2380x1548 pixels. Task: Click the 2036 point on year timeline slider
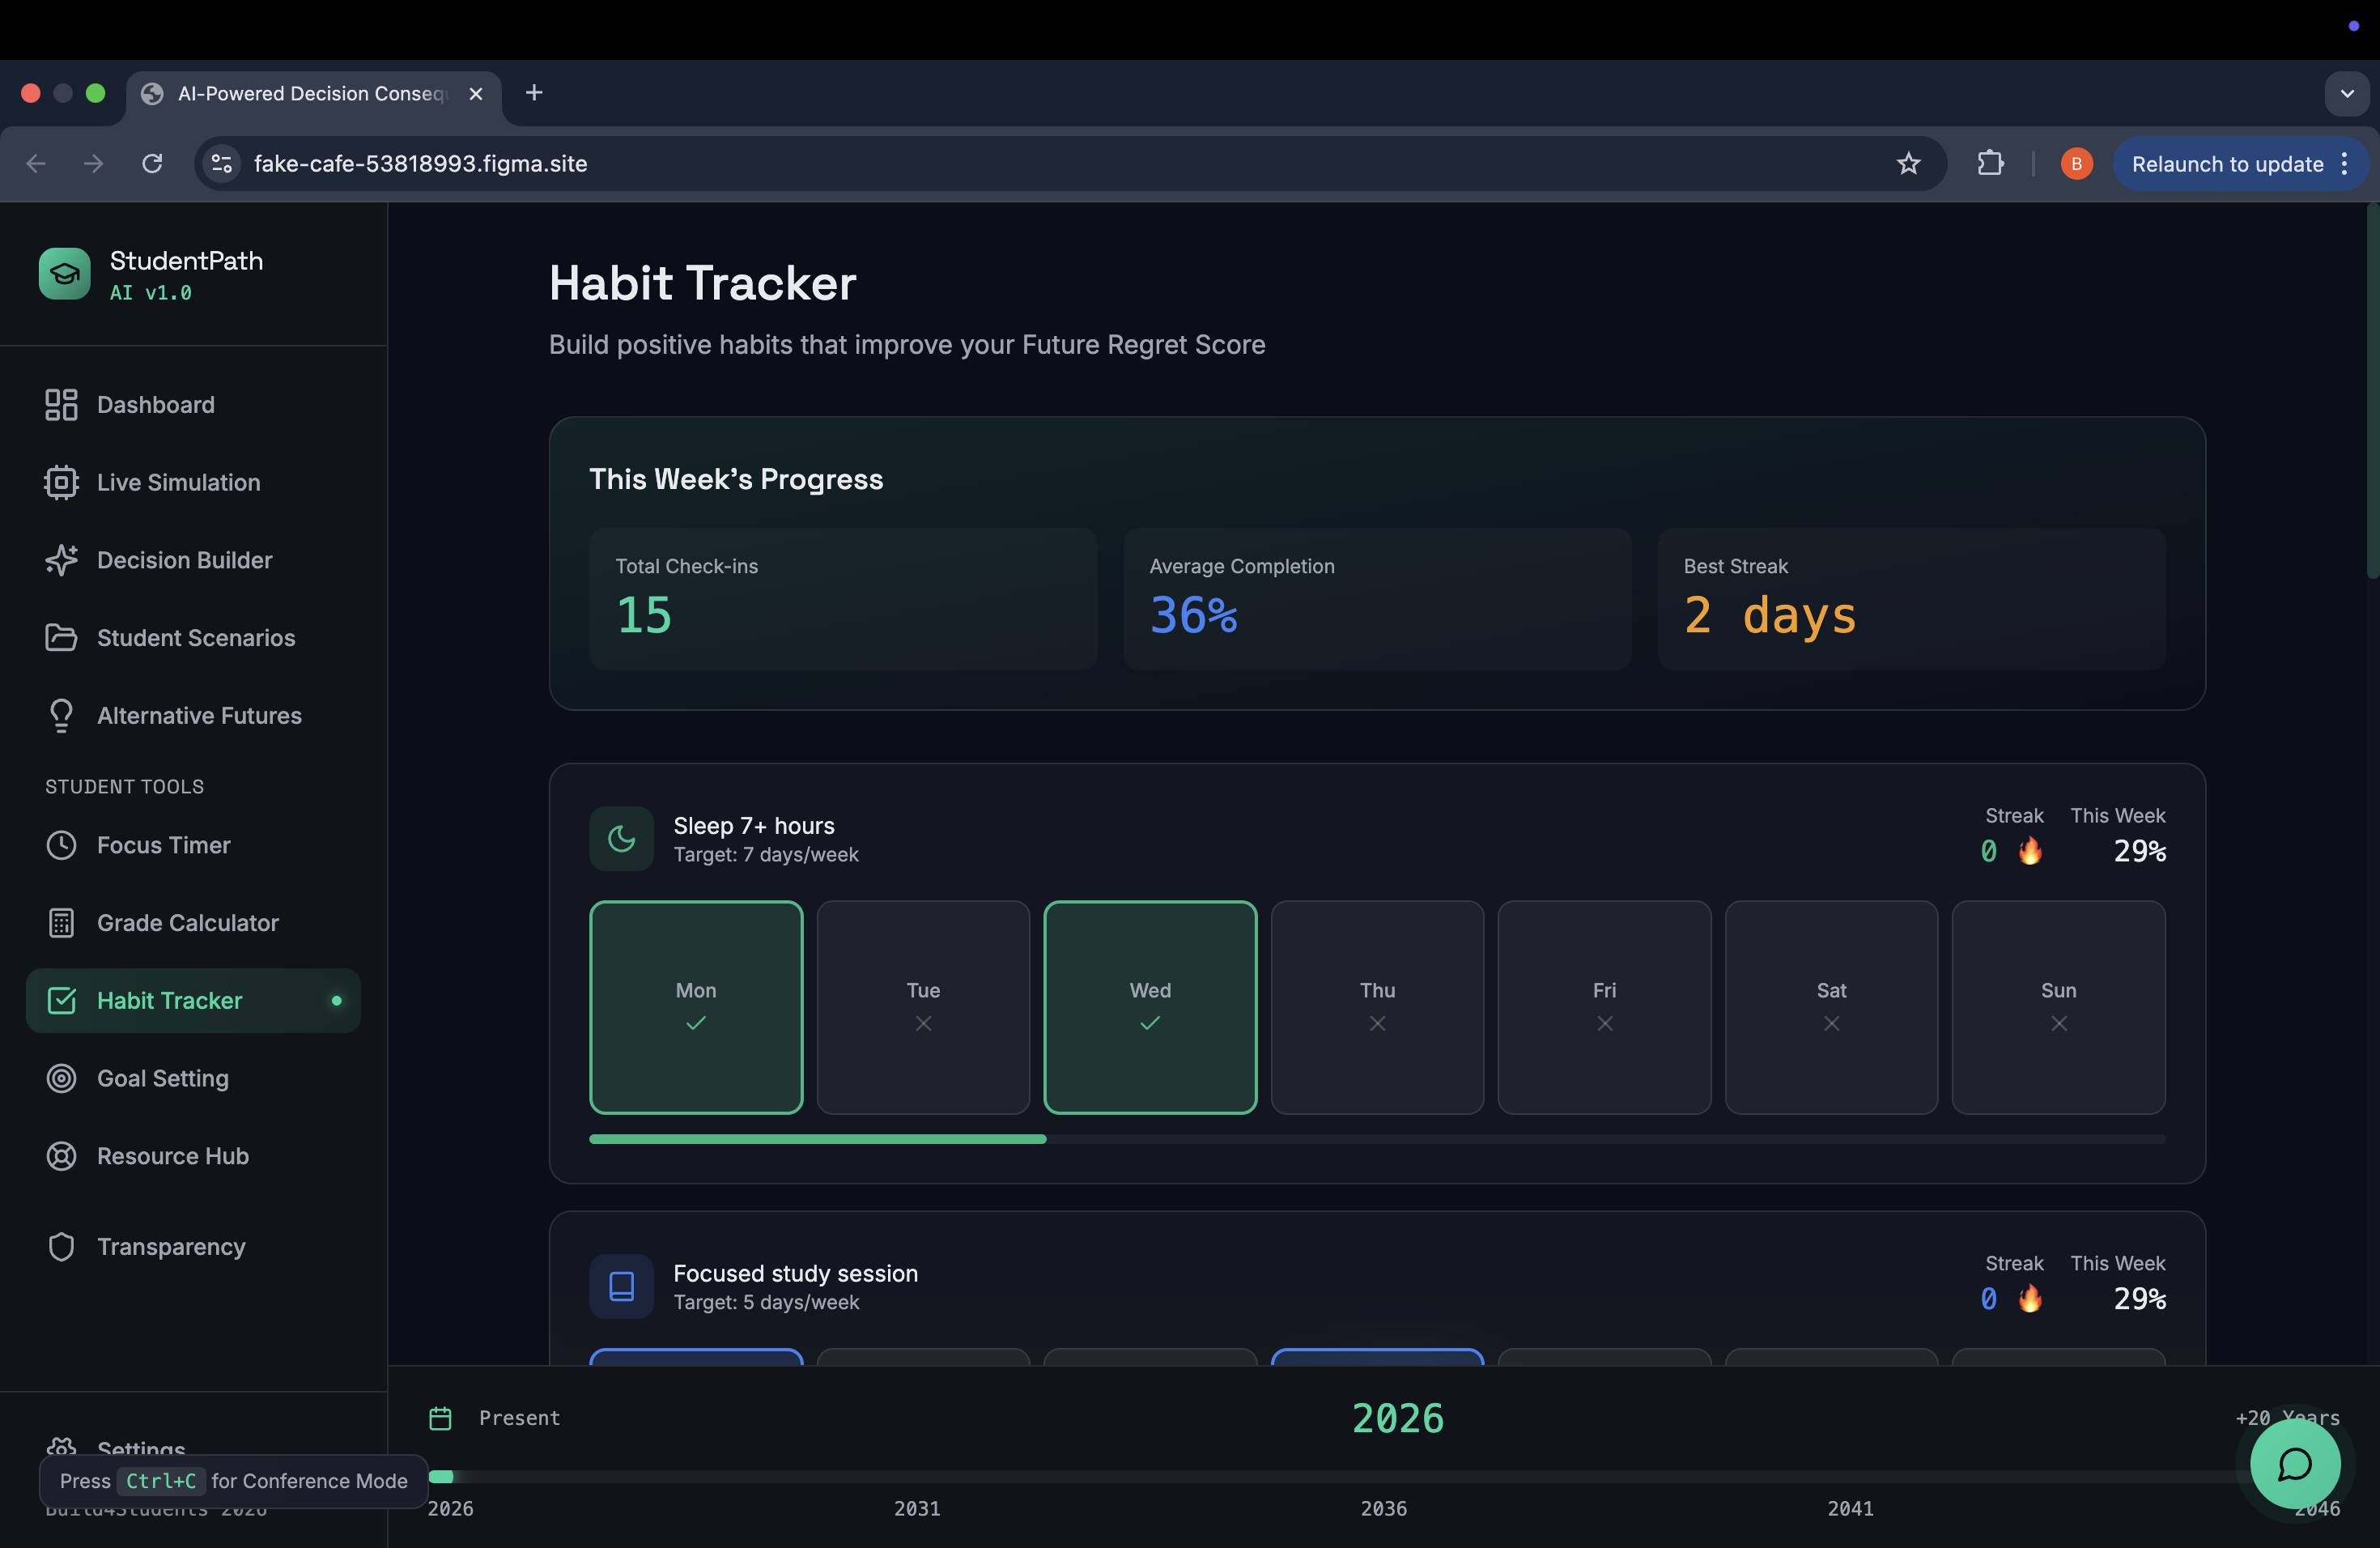1383,1477
